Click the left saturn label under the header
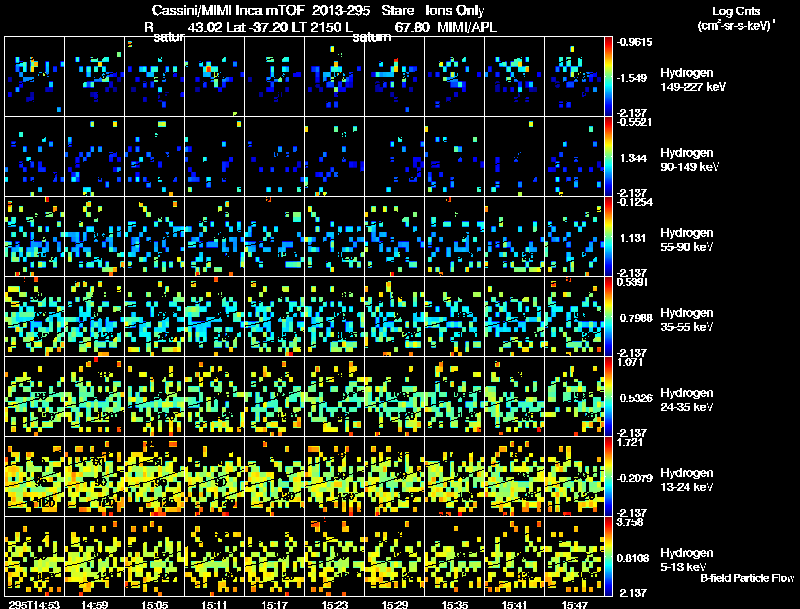The height and width of the screenshot is (609, 800). point(170,38)
